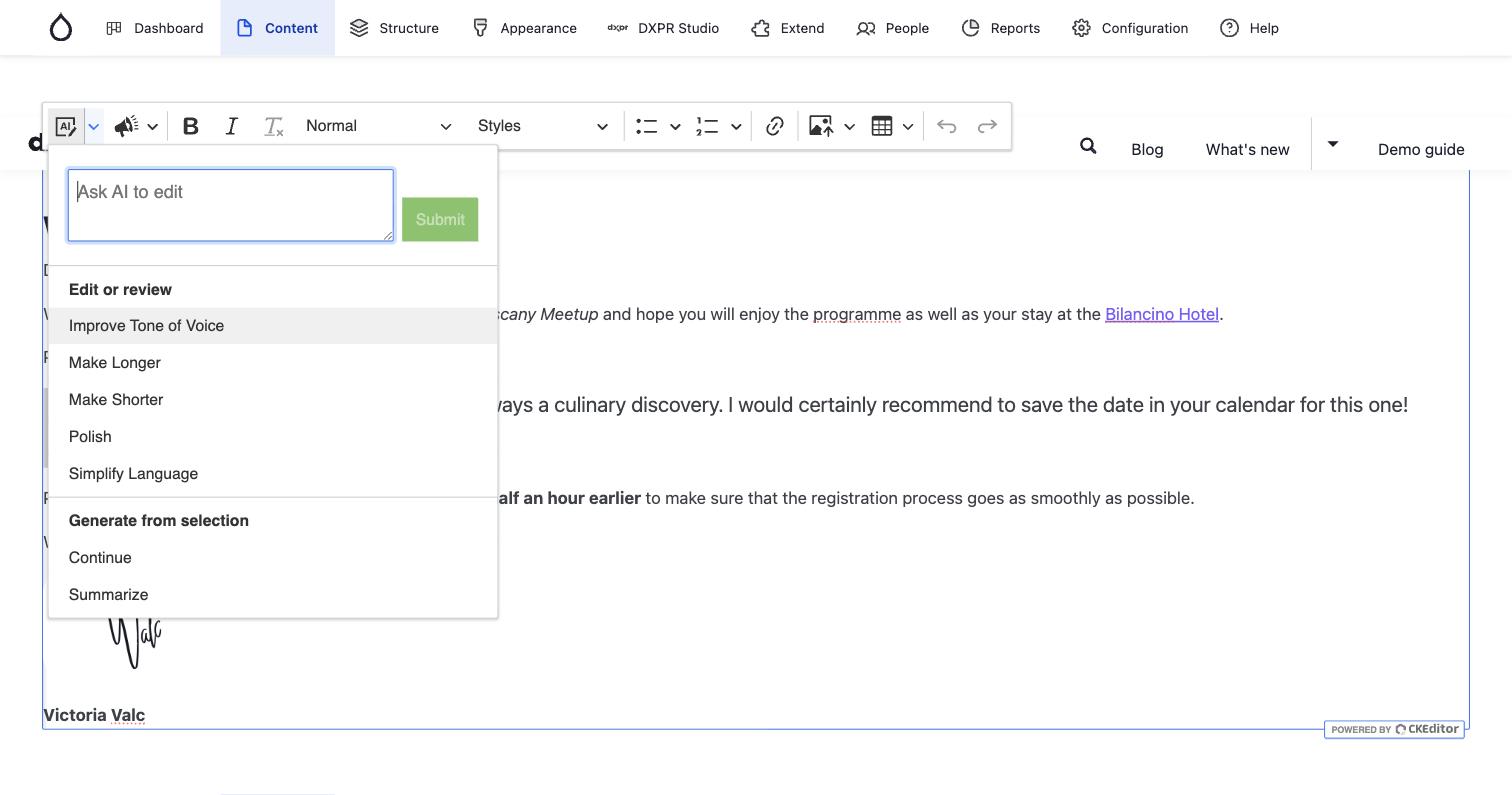The height and width of the screenshot is (795, 1512).
Task: Open DXPR Studio menu item
Action: tap(663, 28)
